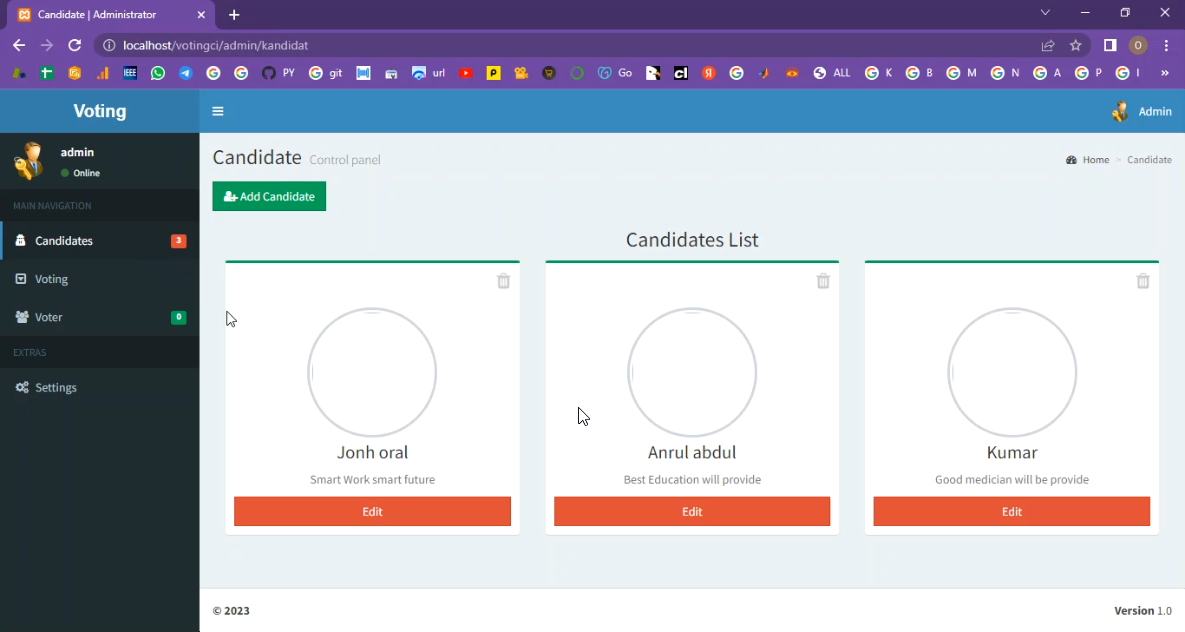Go to Voter section in sidebar
This screenshot has height=632, width=1185.
(48, 317)
